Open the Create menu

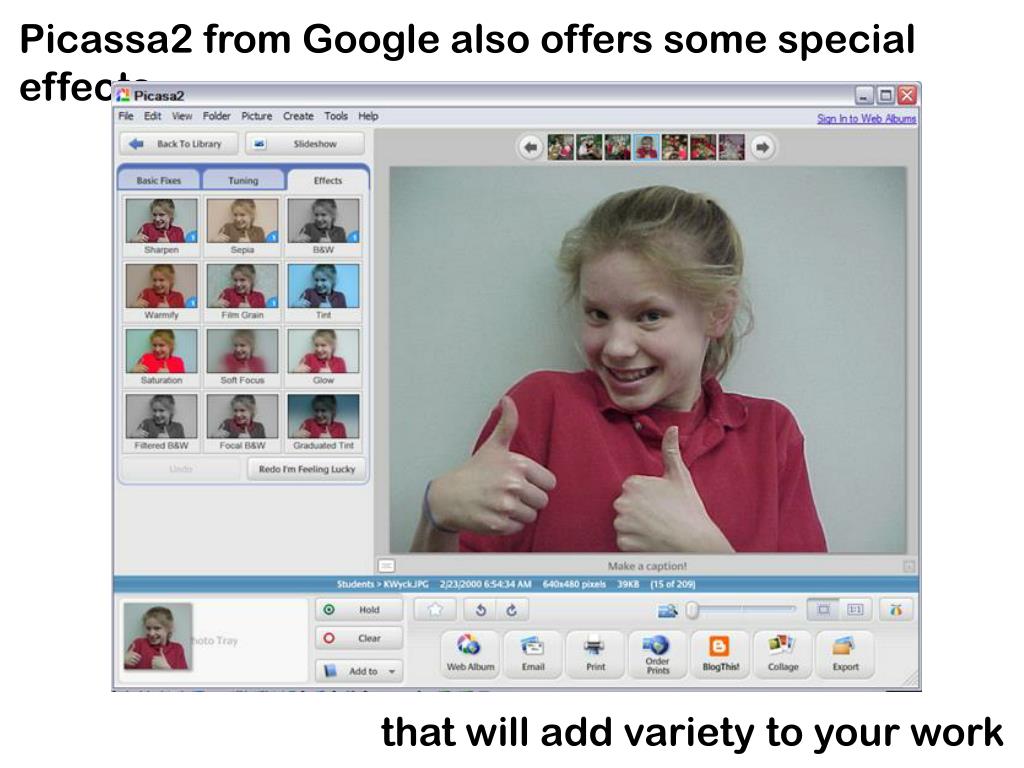tap(298, 116)
